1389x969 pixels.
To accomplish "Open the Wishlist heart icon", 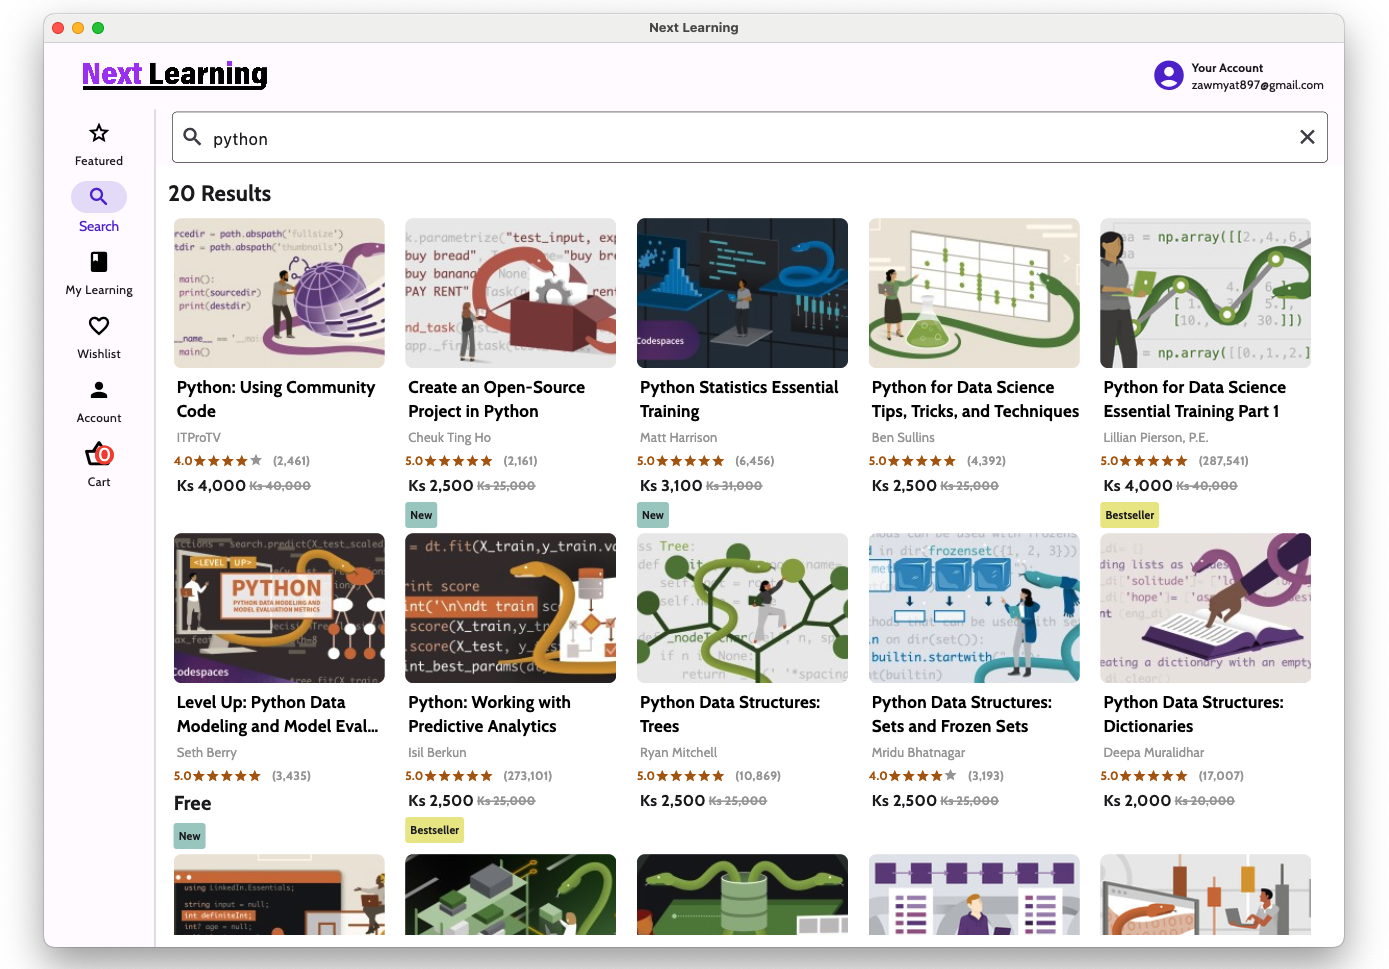I will (99, 326).
